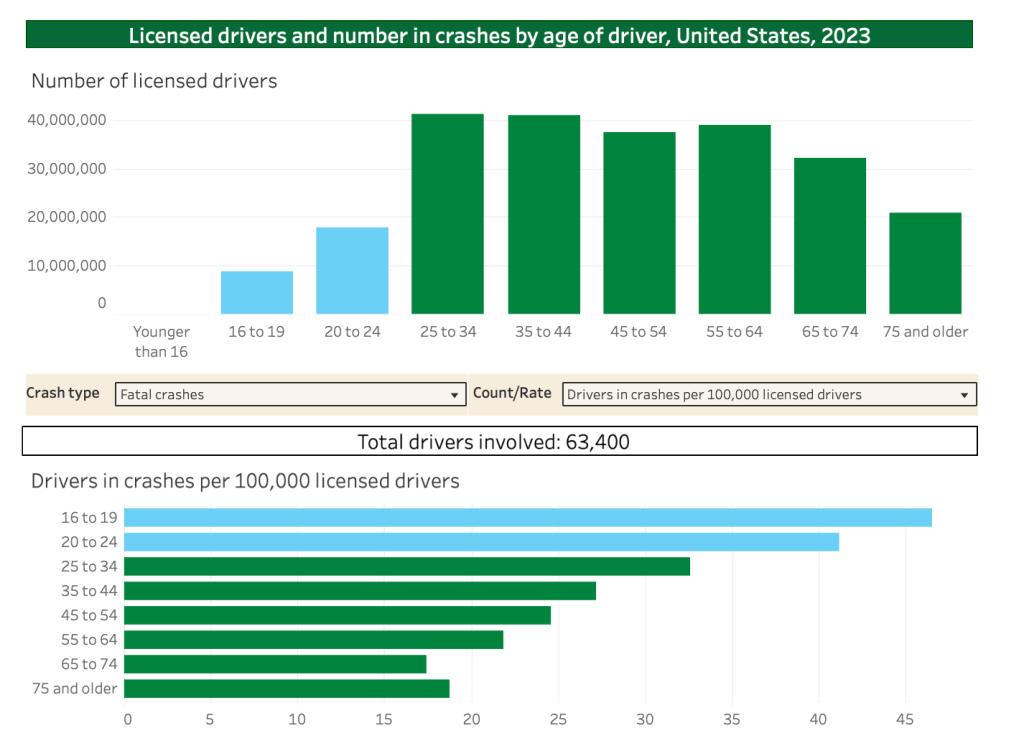Select the 20 to 24 licensed drivers bar

[x=352, y=270]
